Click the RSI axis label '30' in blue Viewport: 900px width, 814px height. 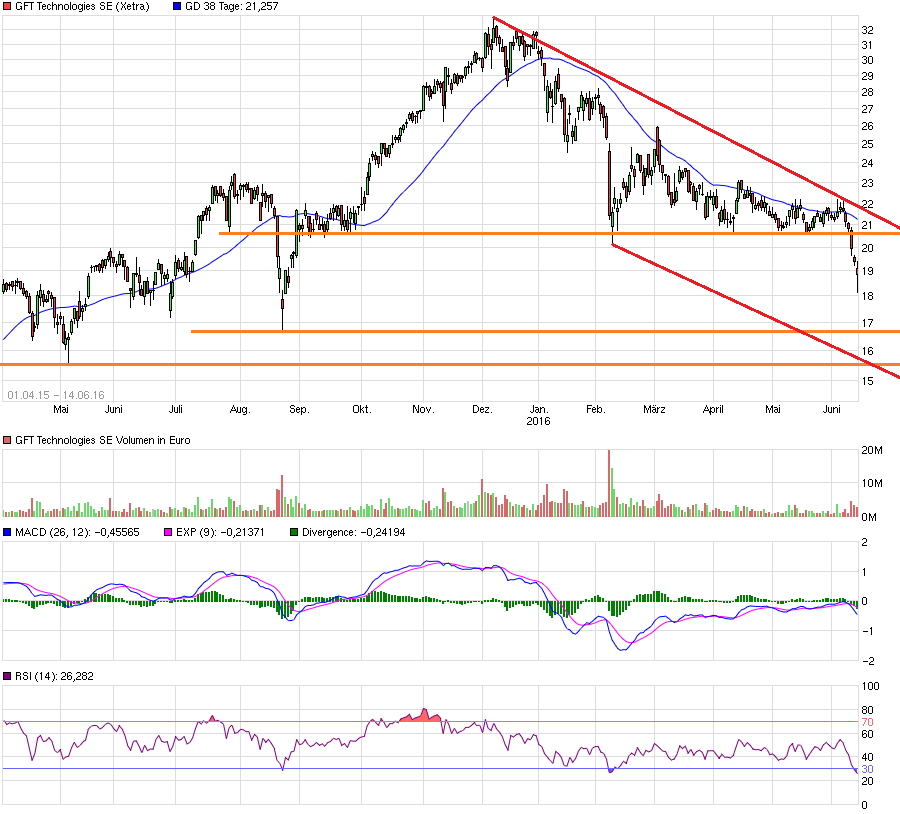pyautogui.click(x=867, y=769)
